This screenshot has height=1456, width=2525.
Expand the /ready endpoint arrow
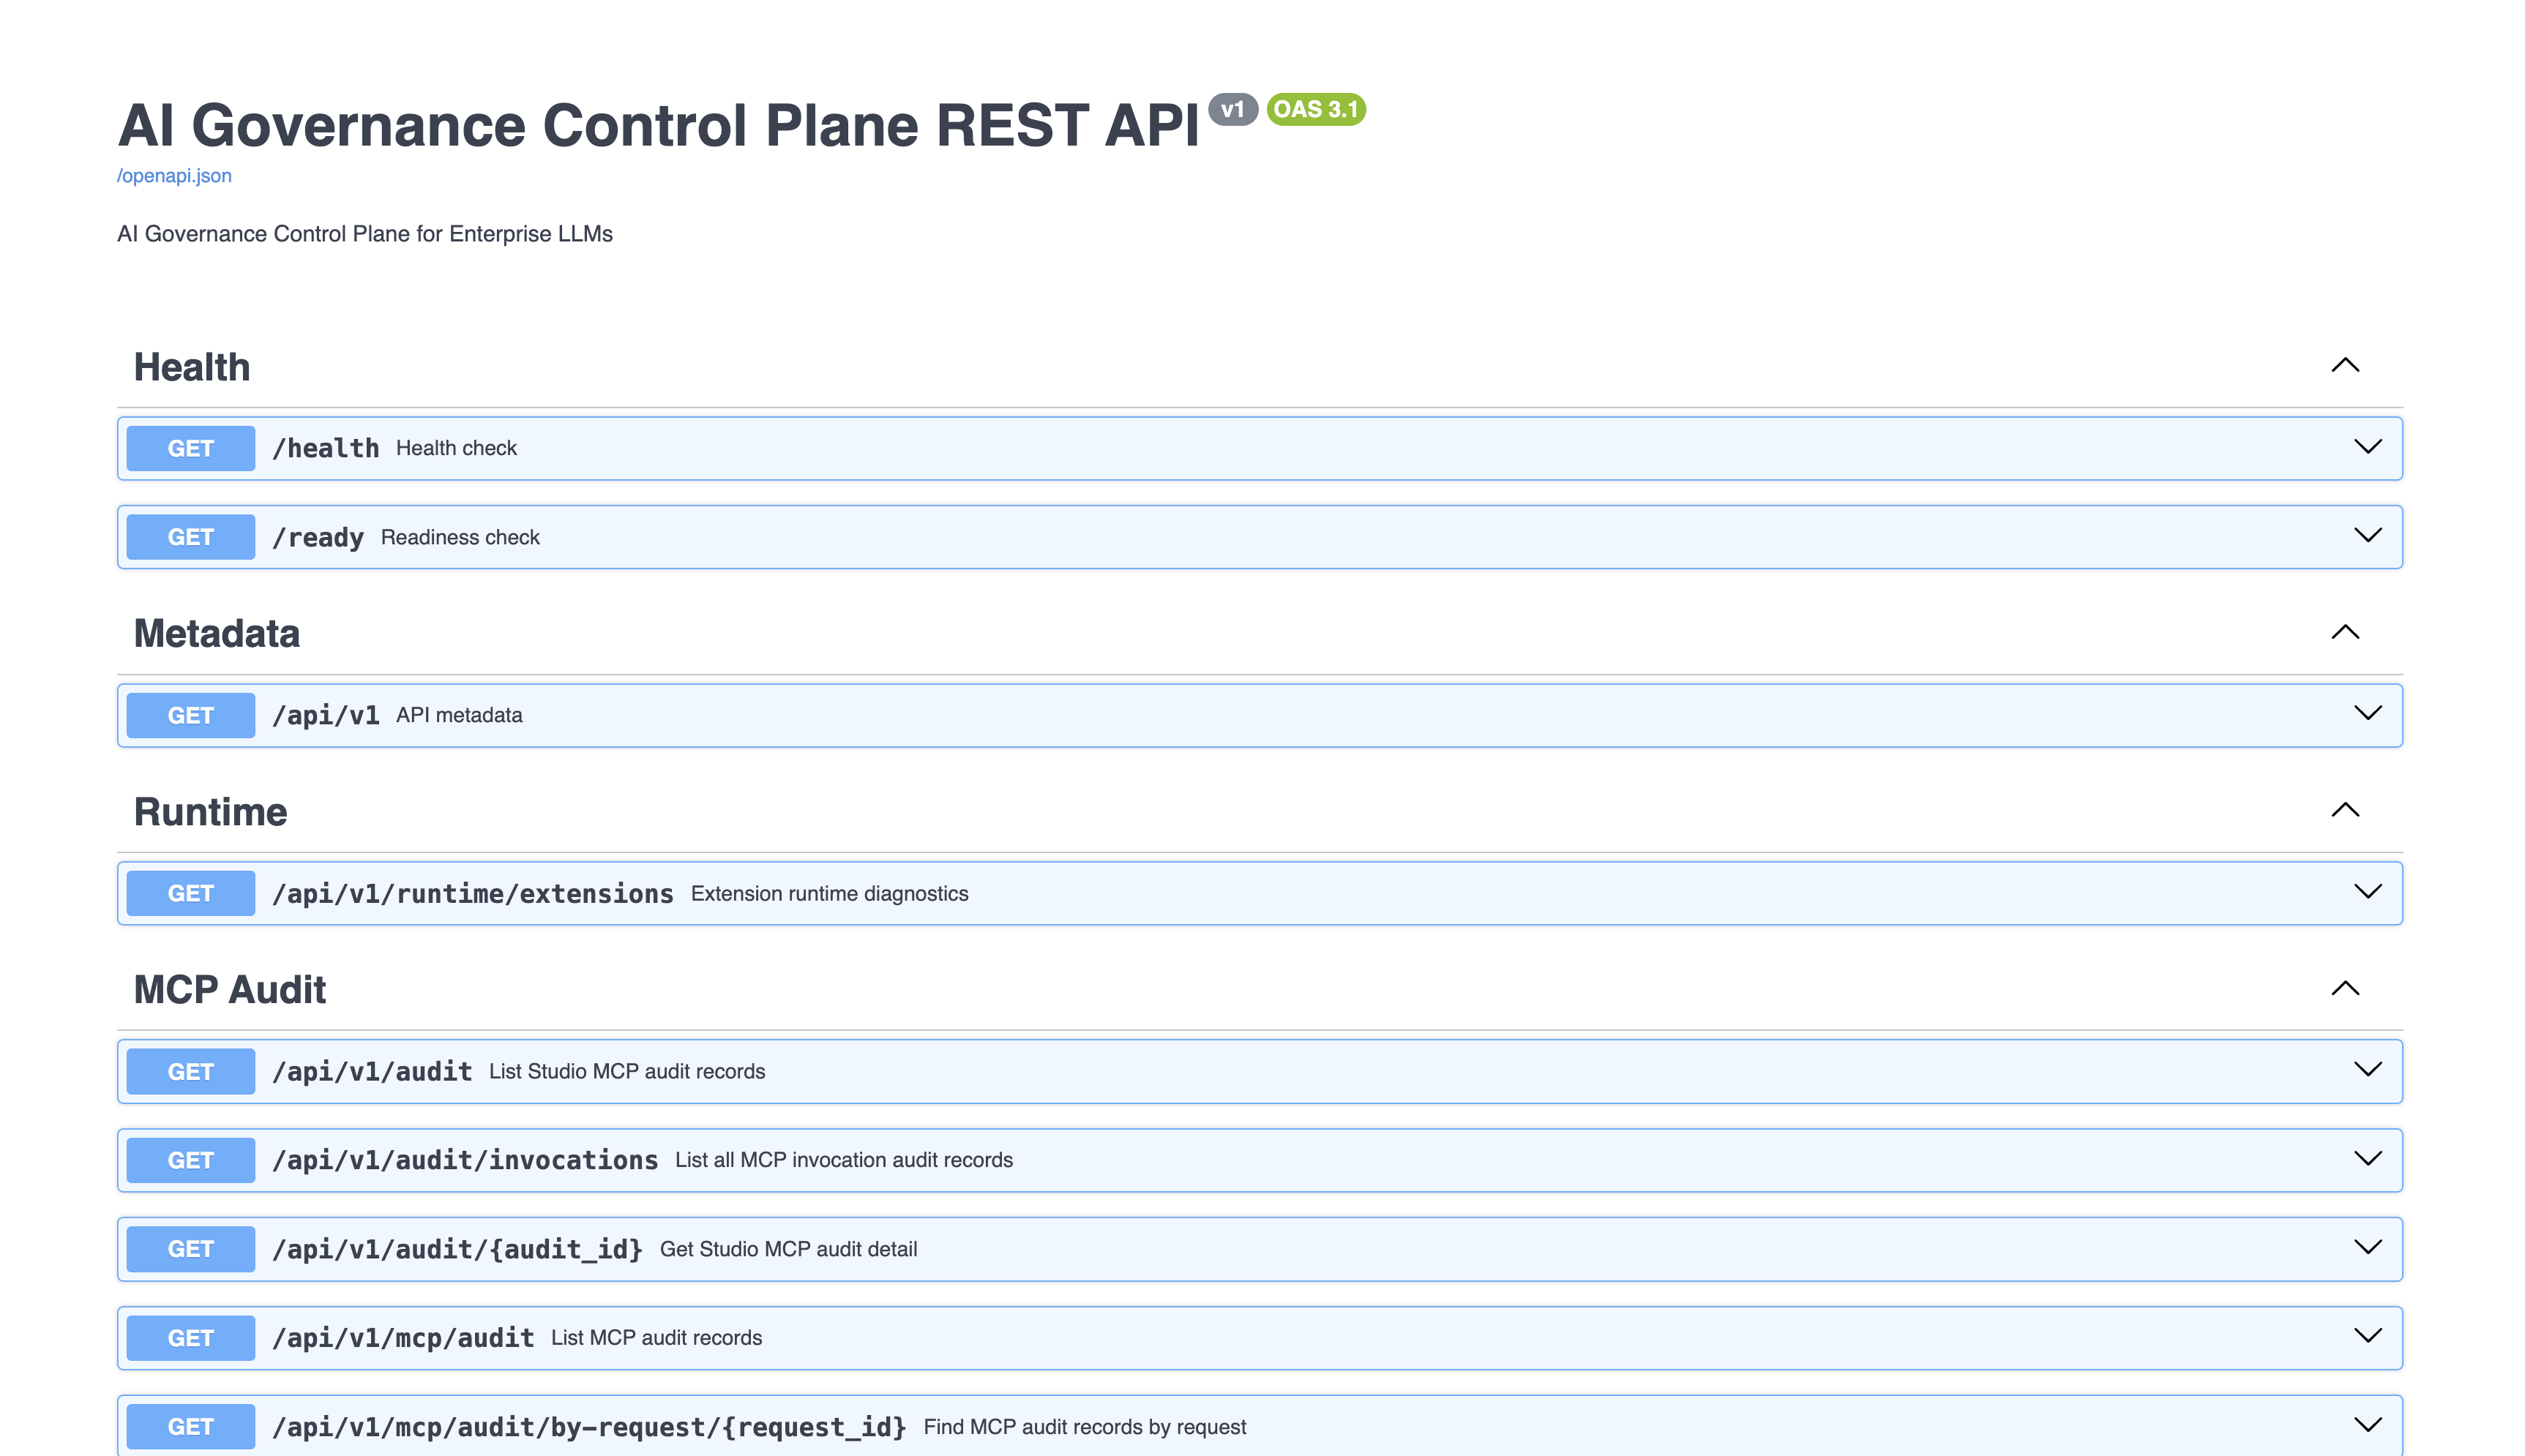2367,536
